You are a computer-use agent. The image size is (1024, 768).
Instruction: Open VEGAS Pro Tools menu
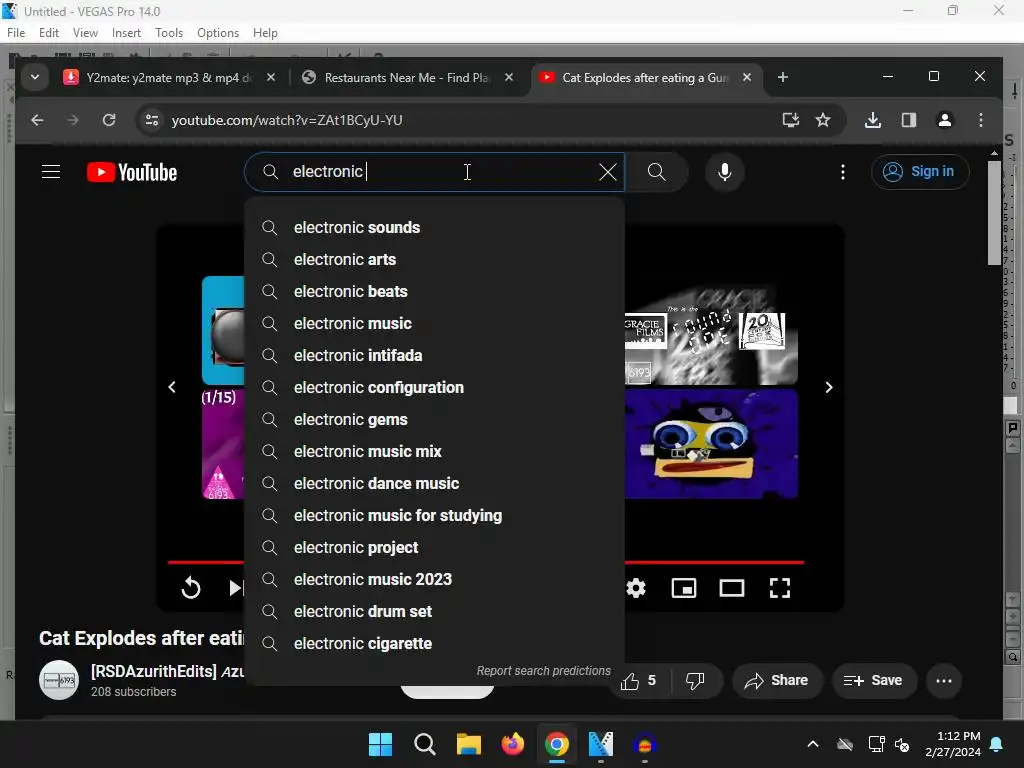point(169,33)
